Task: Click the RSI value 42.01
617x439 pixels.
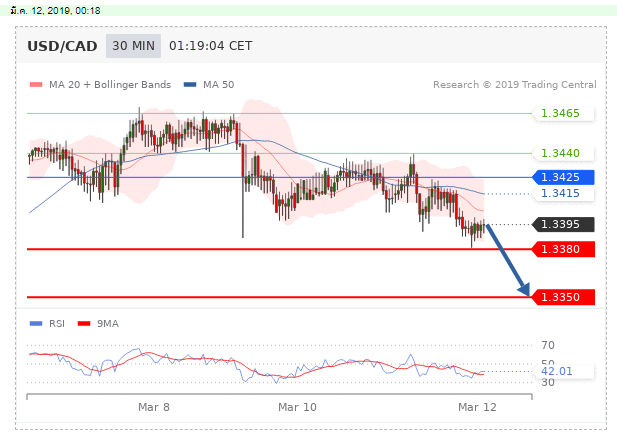Action: 557,371
